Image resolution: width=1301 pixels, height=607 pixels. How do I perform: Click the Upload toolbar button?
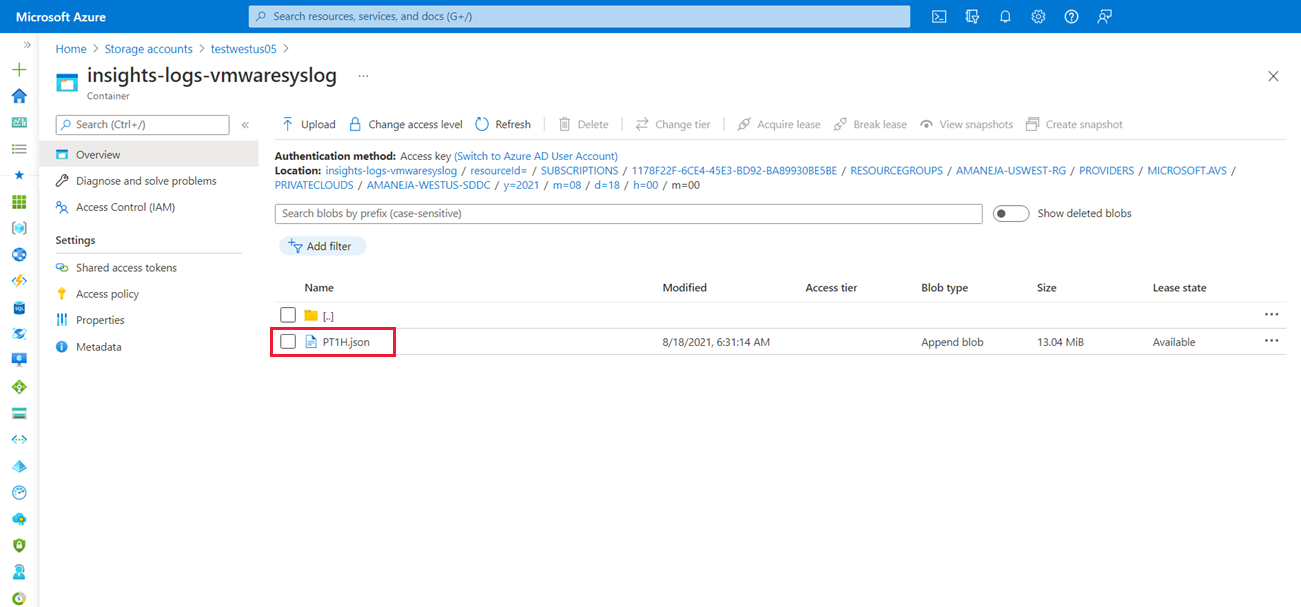308,125
